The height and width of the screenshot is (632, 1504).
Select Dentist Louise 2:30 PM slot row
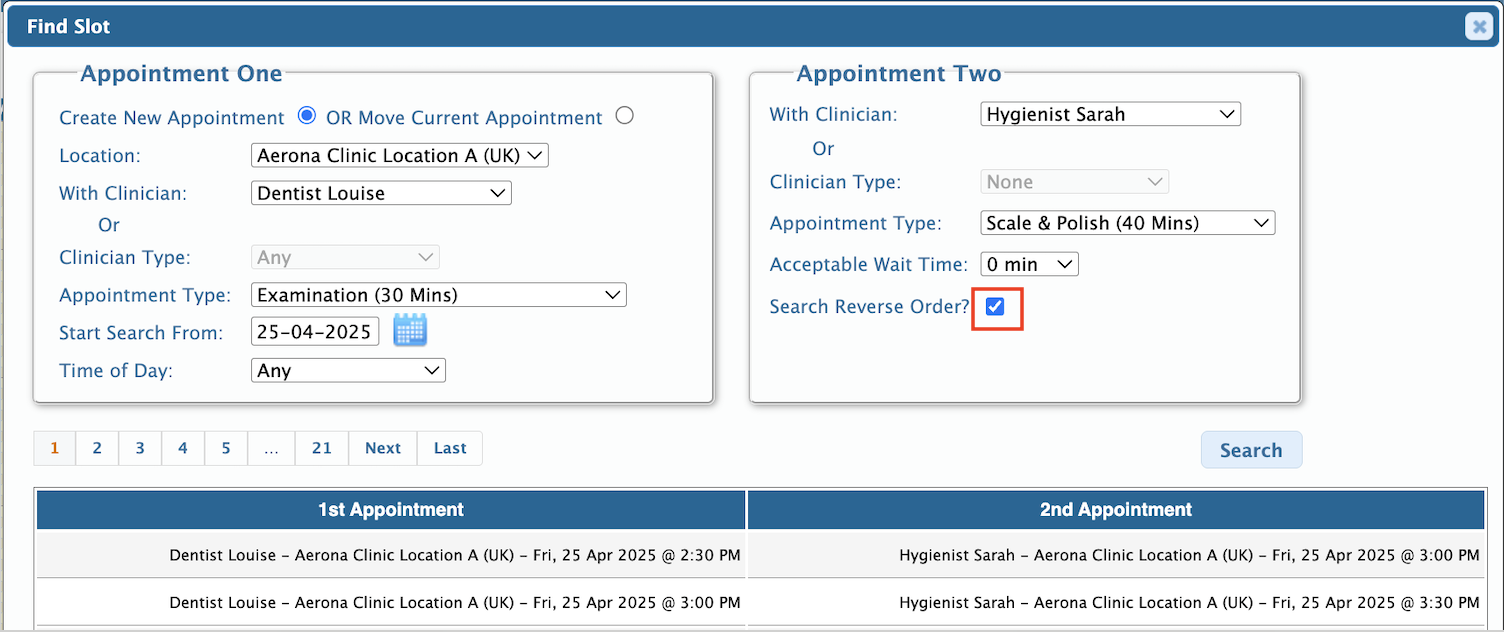pyautogui.click(x=391, y=555)
